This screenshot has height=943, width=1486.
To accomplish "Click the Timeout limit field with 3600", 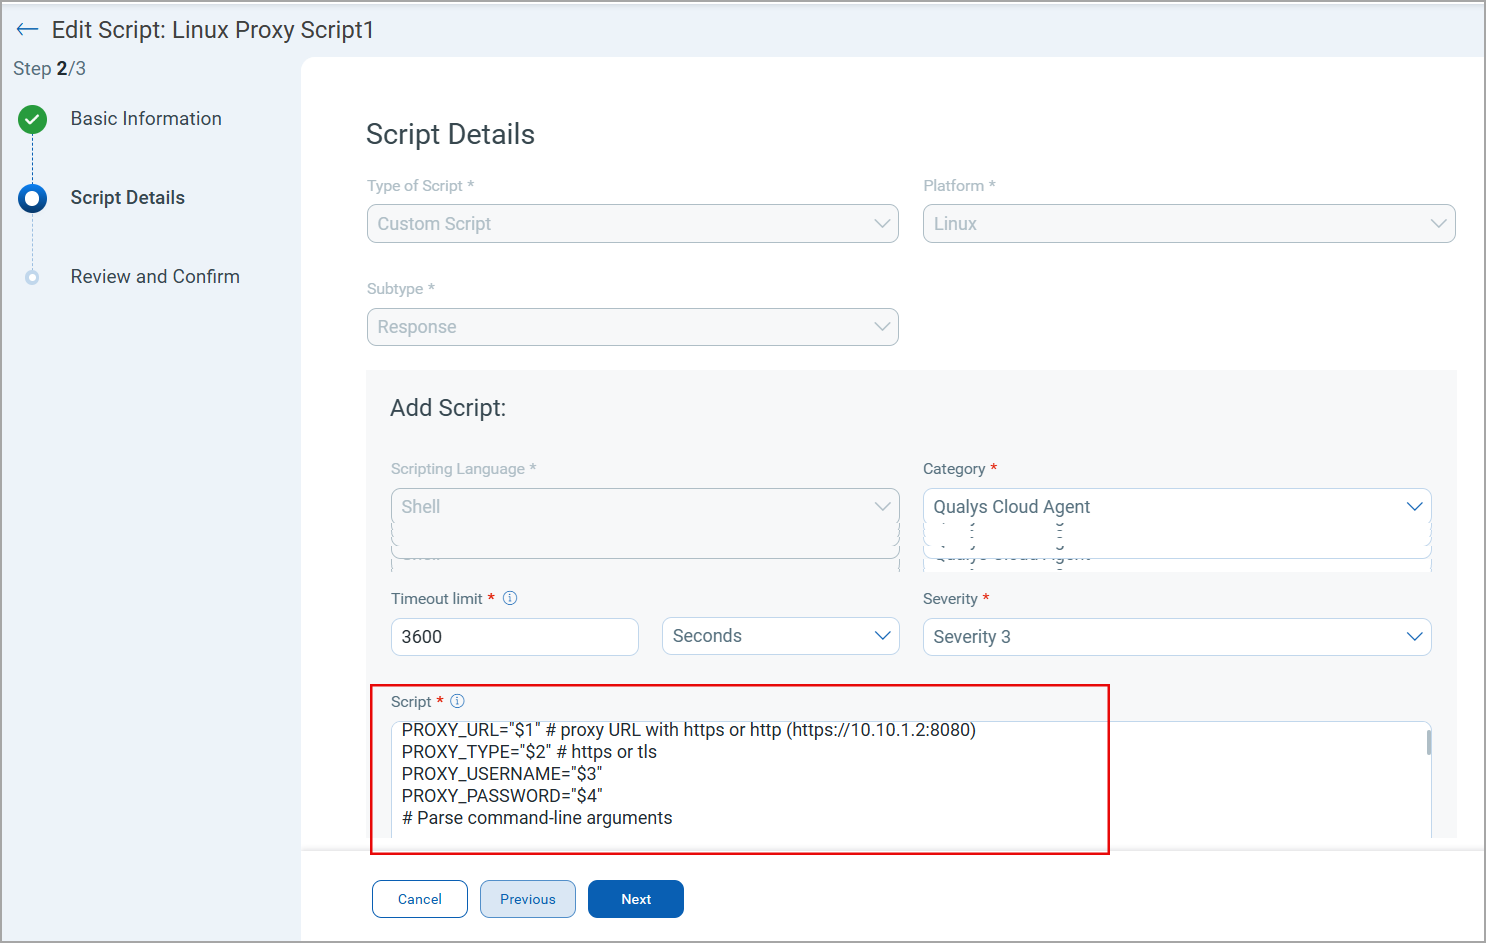I will tap(514, 637).
